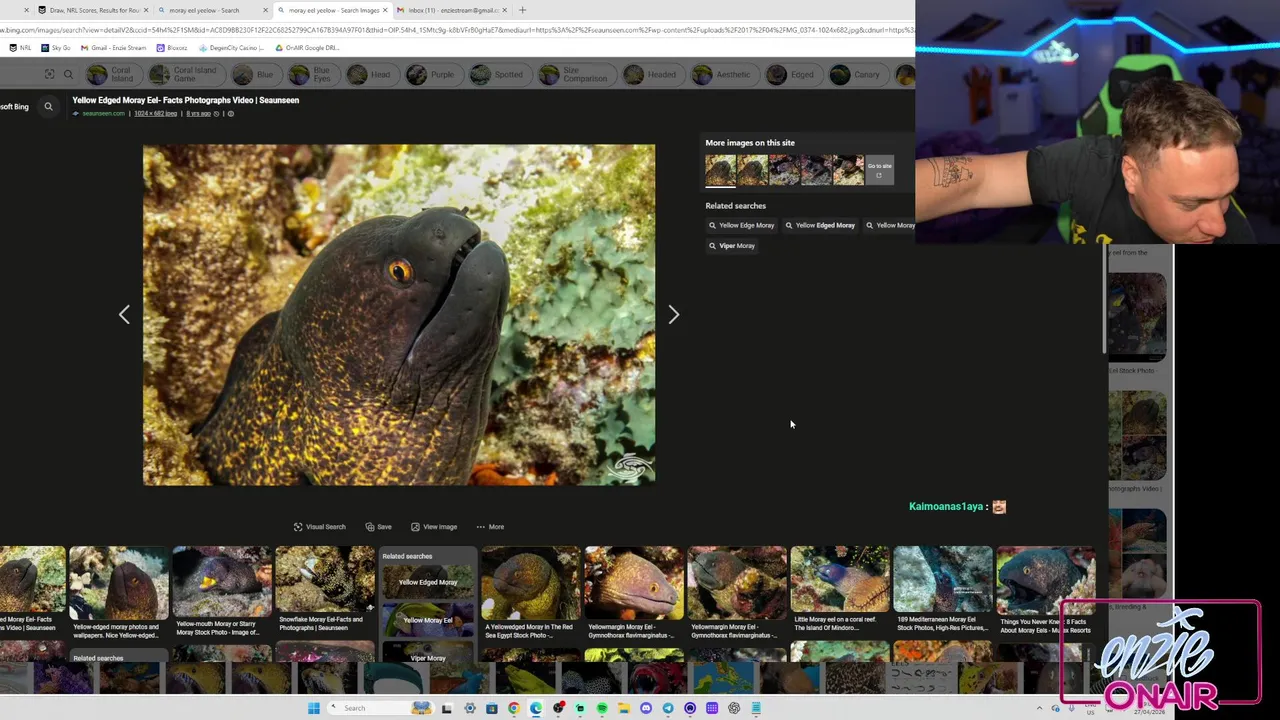Click the Visual Search icon button
The width and height of the screenshot is (1280, 720).
tap(319, 527)
